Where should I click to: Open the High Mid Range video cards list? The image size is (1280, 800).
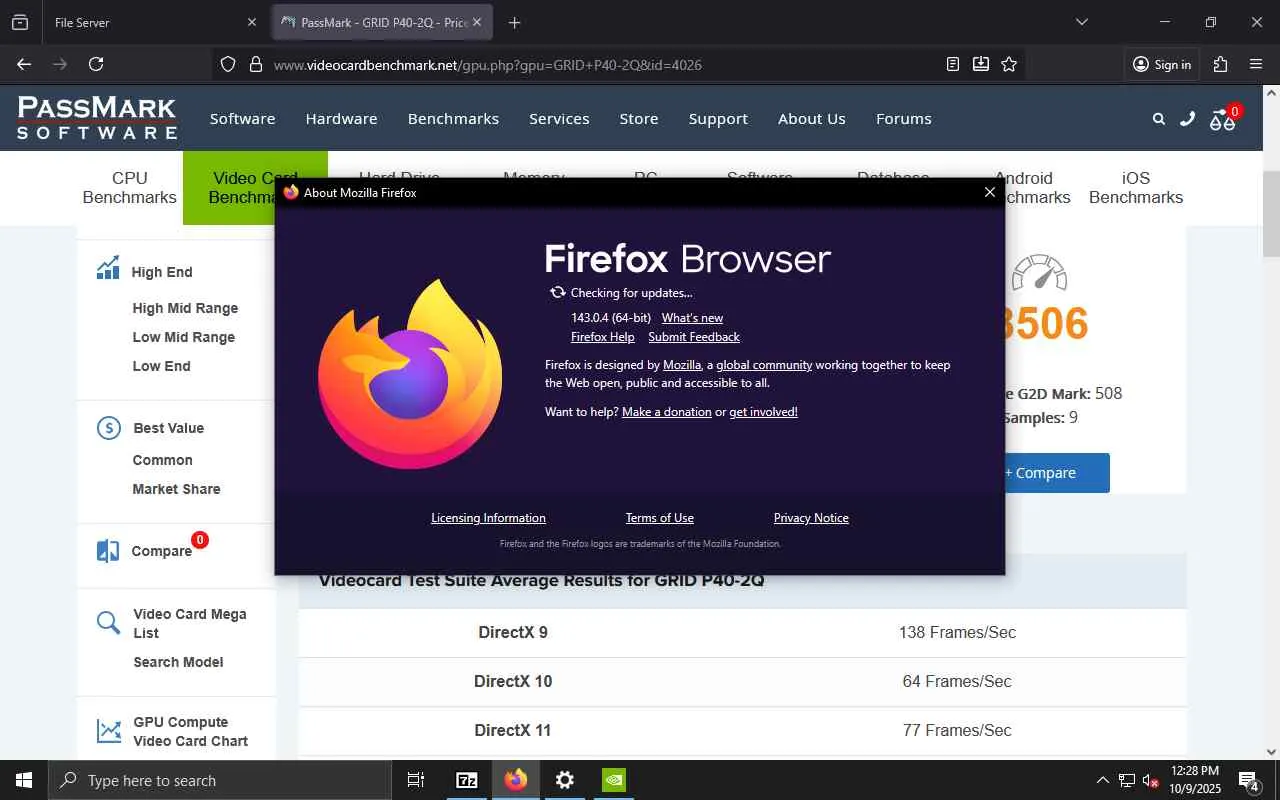tap(185, 308)
